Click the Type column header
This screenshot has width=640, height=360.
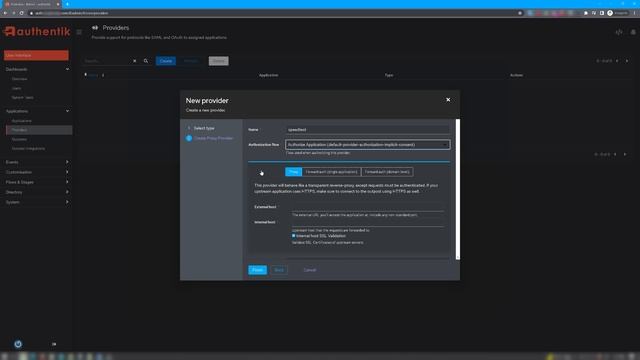tap(389, 75)
